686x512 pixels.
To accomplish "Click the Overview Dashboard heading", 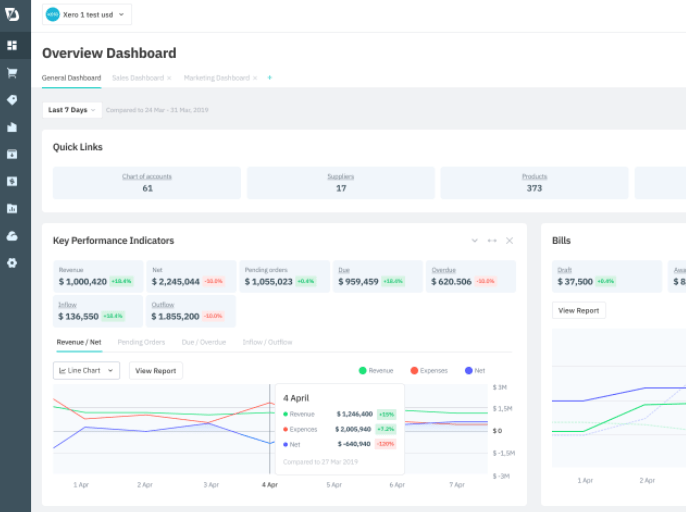I will click(x=109, y=53).
